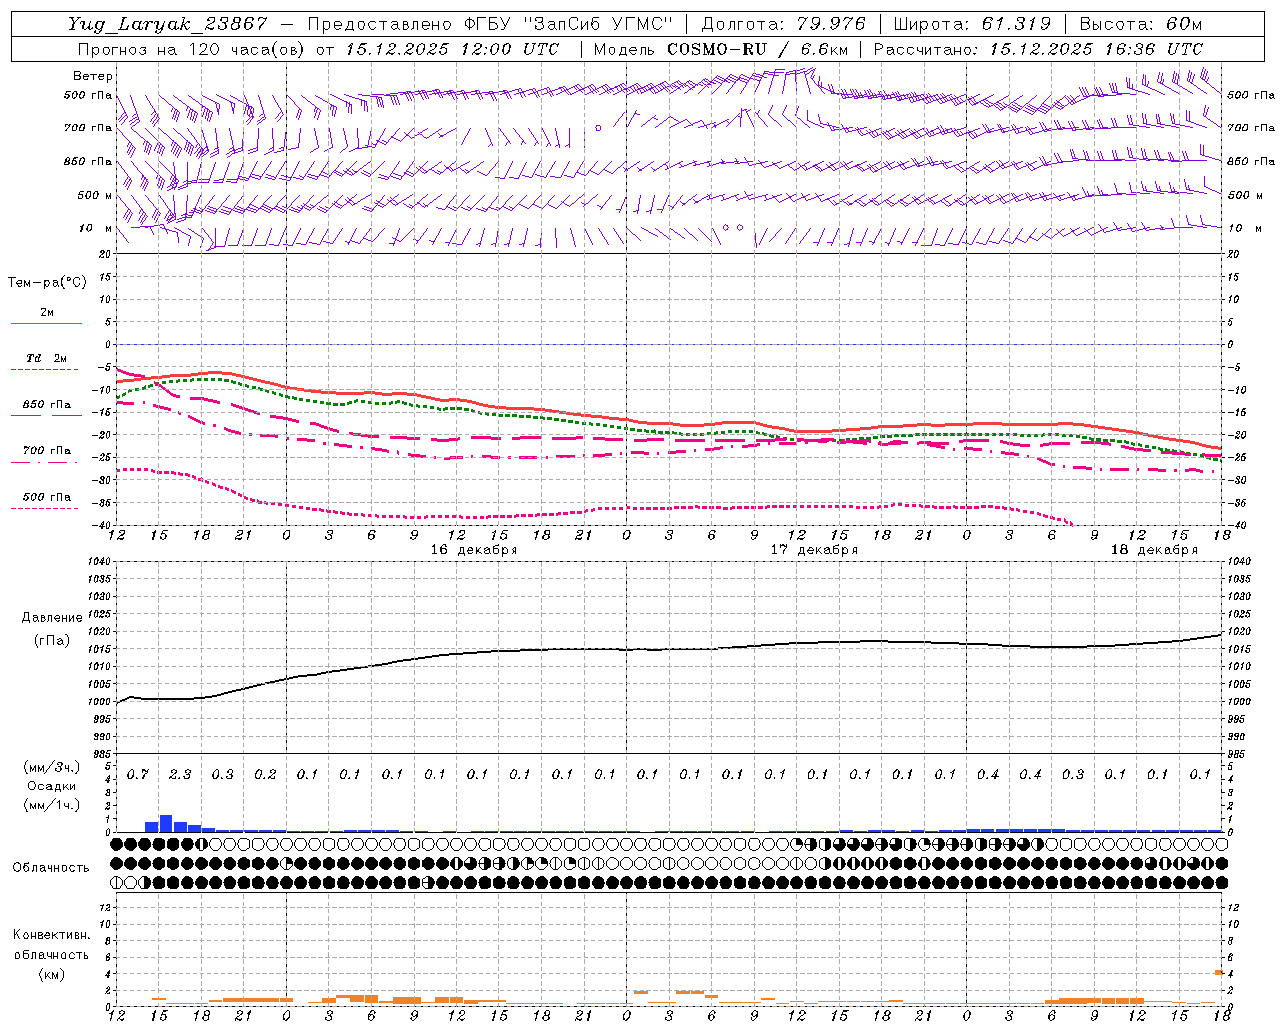Click the 3-hour precipitation value 0.2
The image size is (1280, 1024).
265,774
